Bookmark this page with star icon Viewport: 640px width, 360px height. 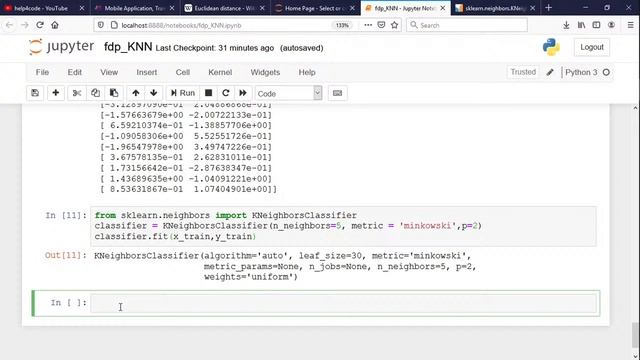(394, 25)
